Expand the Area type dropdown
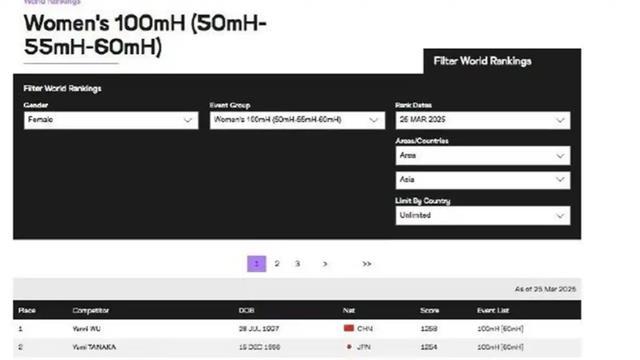This screenshot has height=360, width=640. point(483,156)
